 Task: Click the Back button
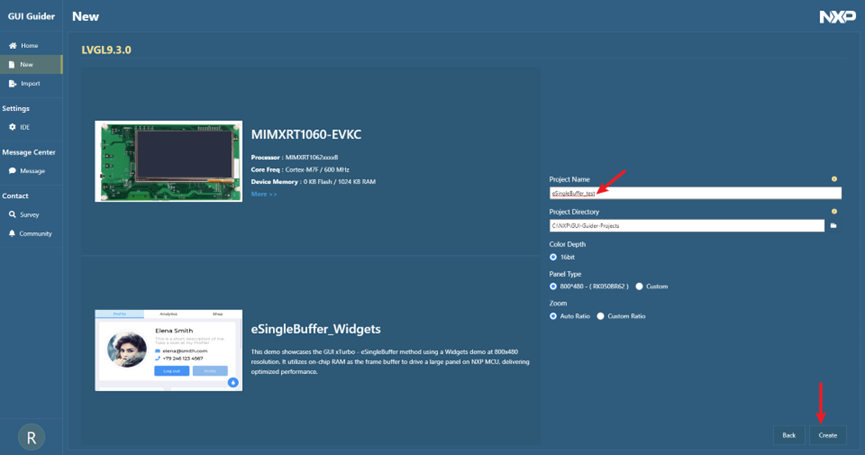tap(789, 435)
